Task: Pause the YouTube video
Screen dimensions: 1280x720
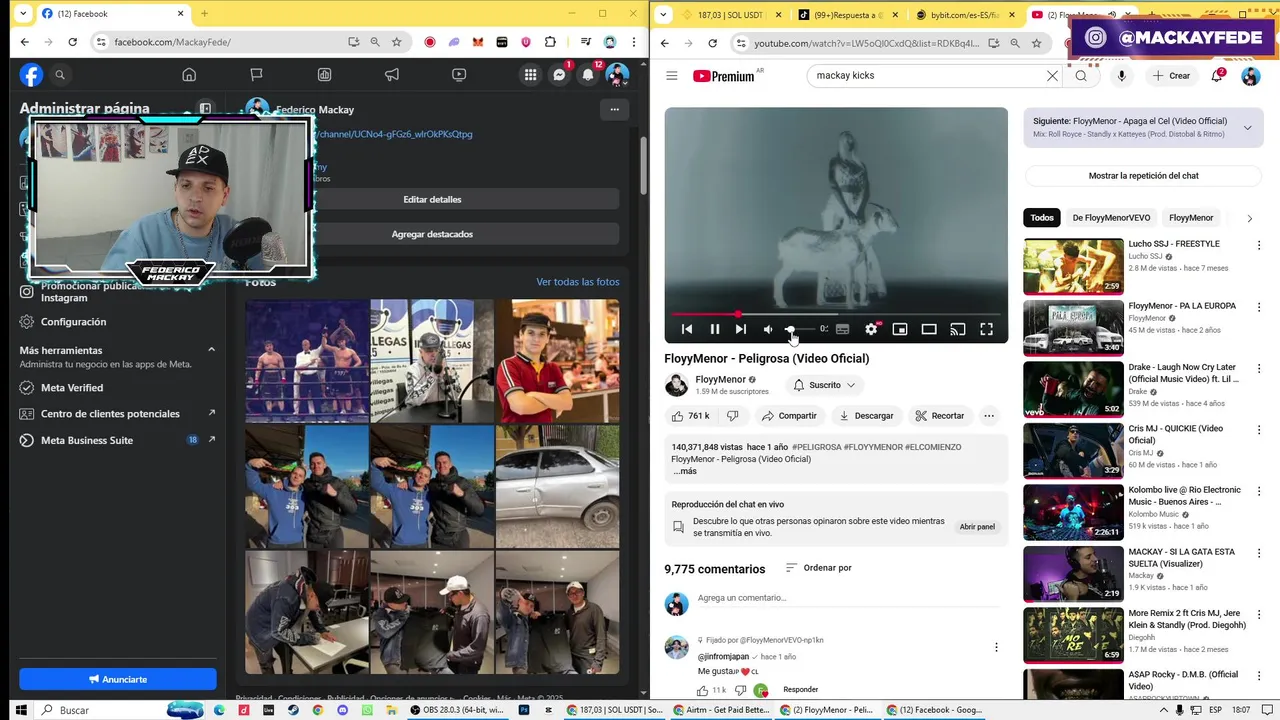Action: 715,329
